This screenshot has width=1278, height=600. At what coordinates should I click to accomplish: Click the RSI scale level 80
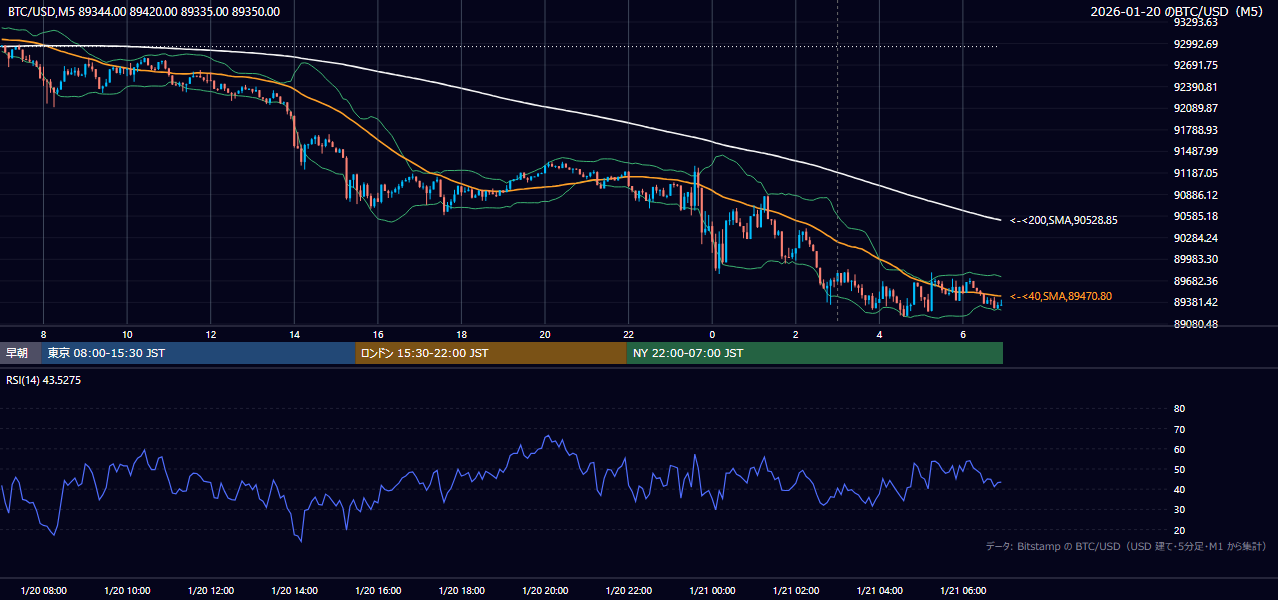[x=1180, y=409]
